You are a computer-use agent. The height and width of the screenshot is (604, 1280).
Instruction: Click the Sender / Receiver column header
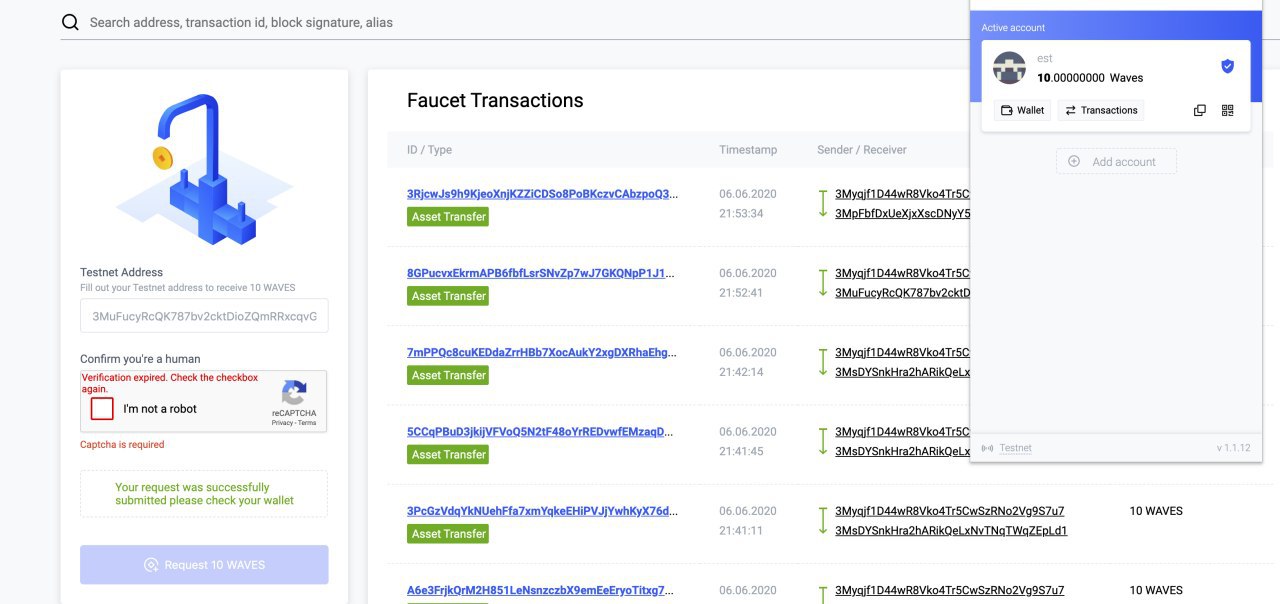pos(862,150)
